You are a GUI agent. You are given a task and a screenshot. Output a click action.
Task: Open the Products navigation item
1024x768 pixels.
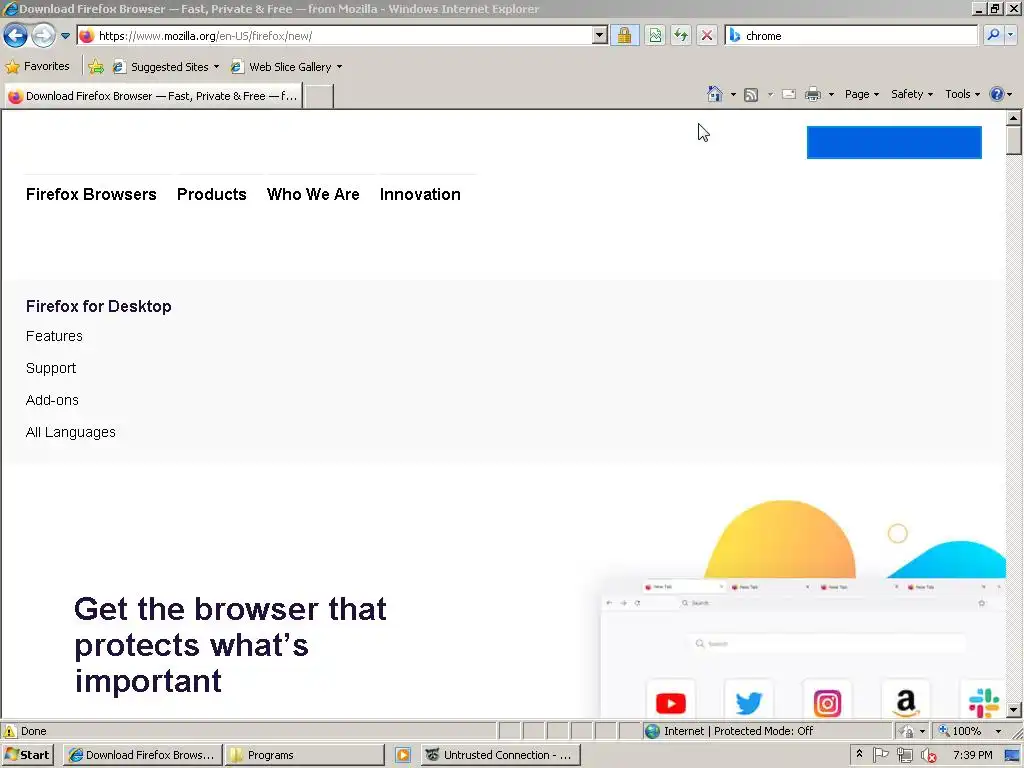coord(212,195)
